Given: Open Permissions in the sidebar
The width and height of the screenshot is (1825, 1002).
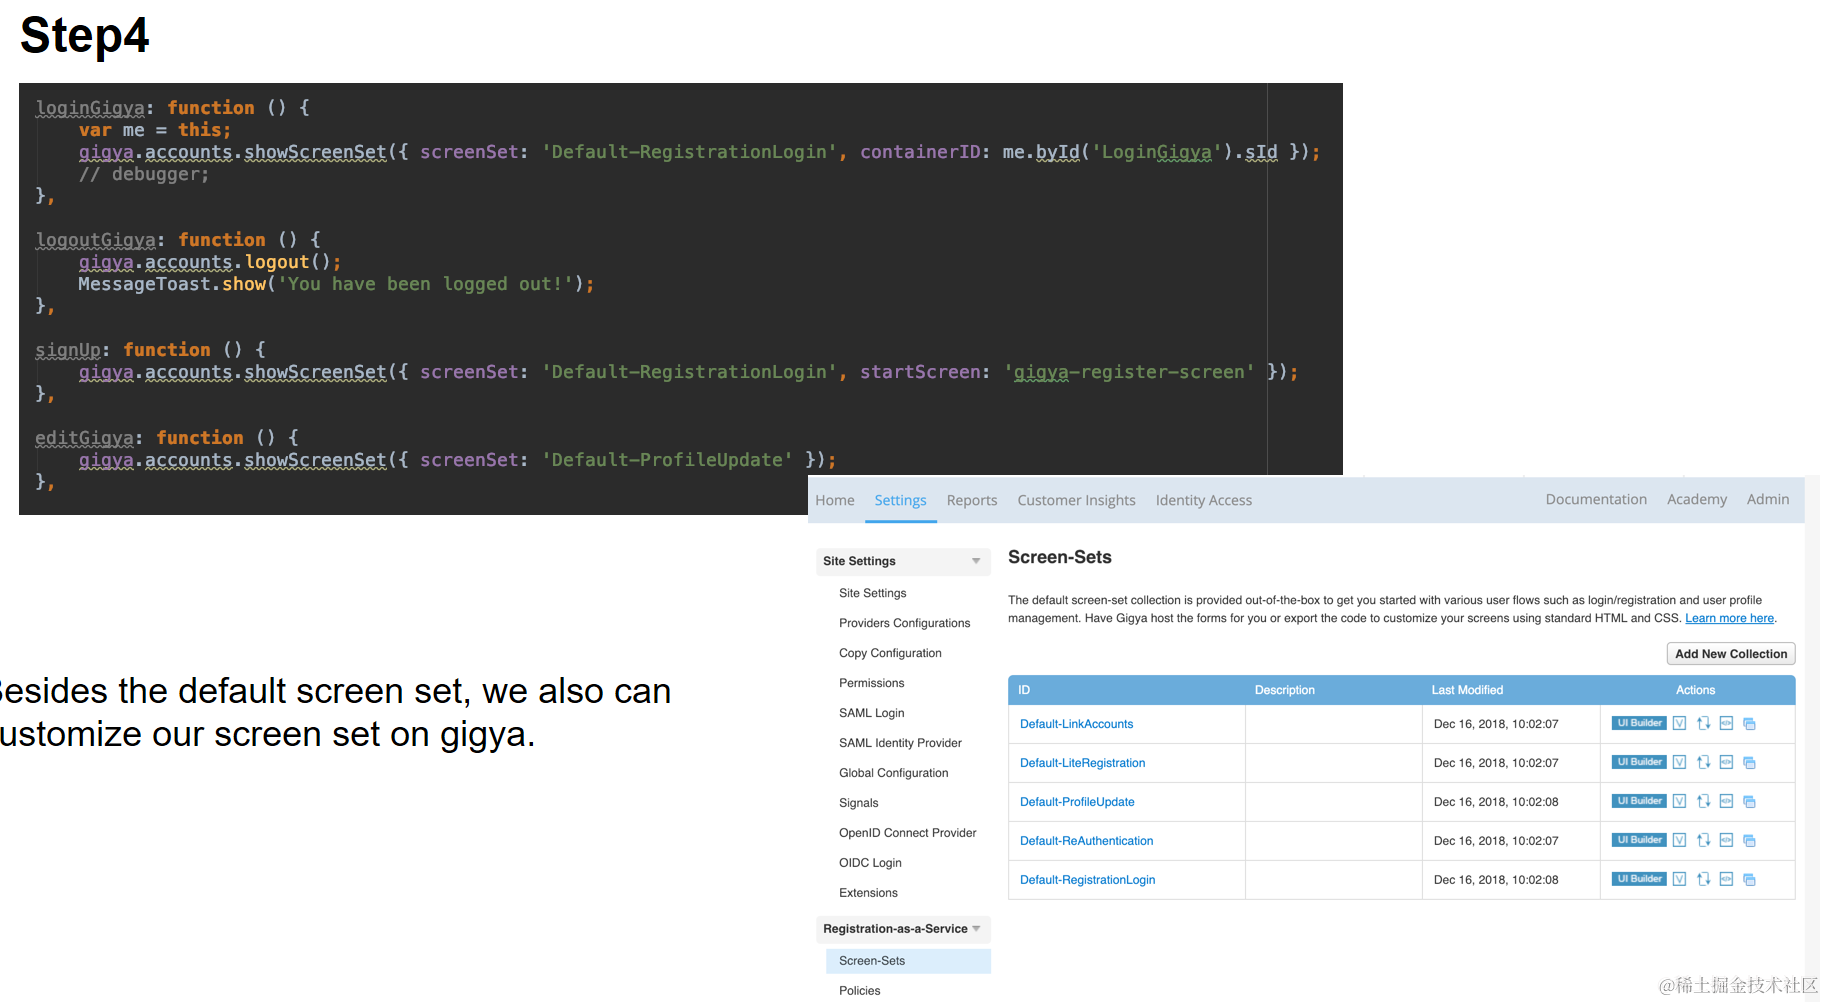Looking at the screenshot, I should [872, 683].
